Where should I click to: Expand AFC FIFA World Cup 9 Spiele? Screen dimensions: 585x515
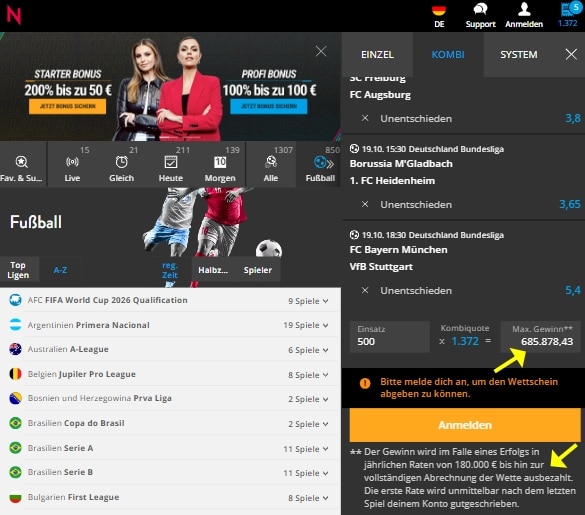point(308,301)
